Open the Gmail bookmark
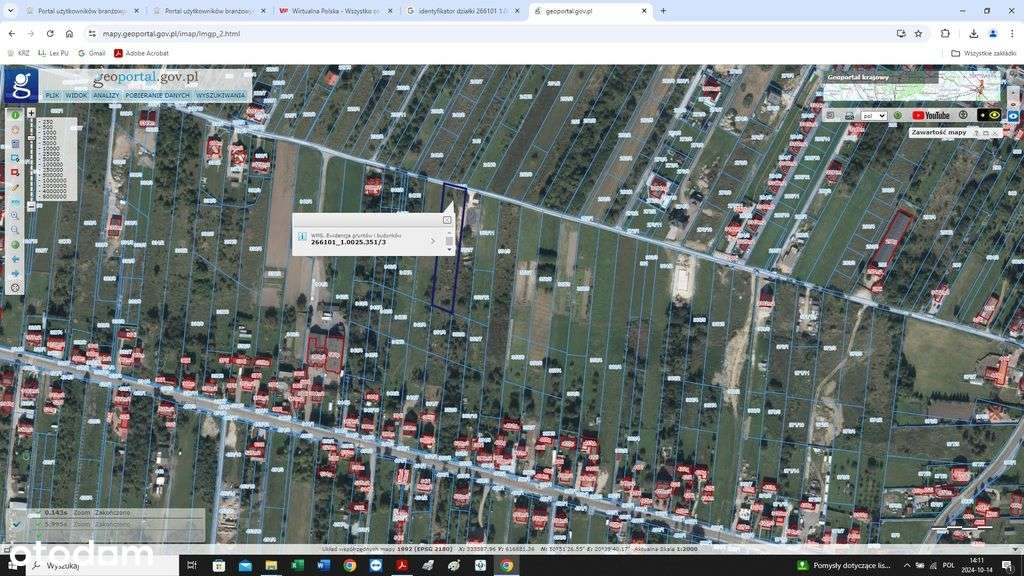 pyautogui.click(x=92, y=53)
